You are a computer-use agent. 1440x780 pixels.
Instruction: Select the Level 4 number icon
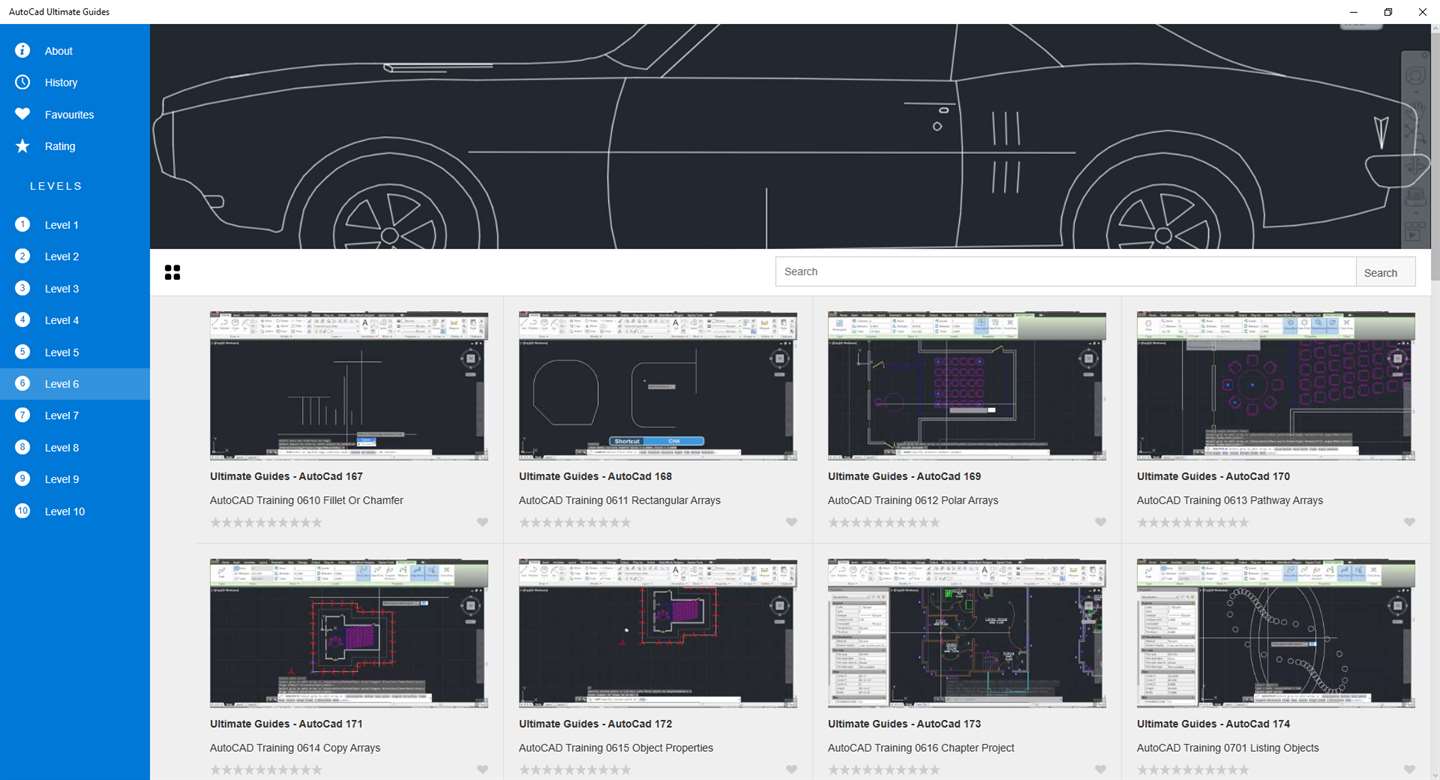click(x=23, y=320)
